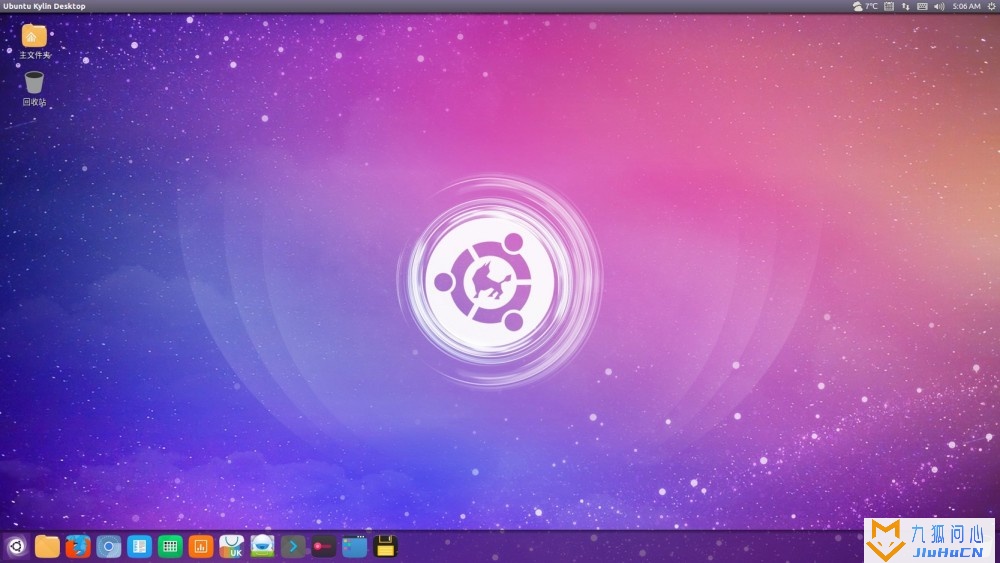Open the blue window manager dock icon
The image size is (1000, 563).
coord(355,546)
